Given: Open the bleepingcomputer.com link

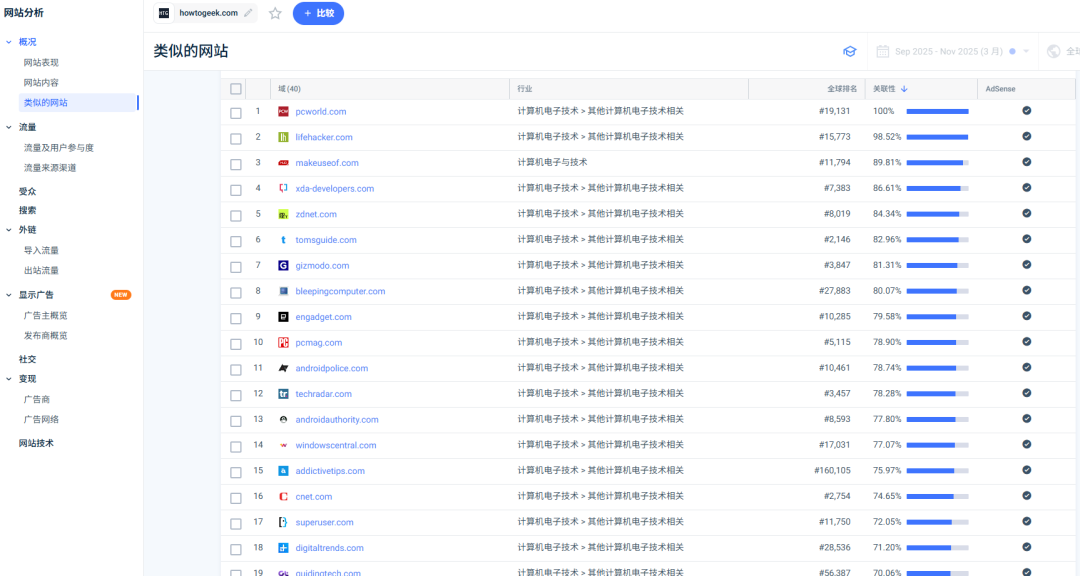Looking at the screenshot, I should click(340, 291).
